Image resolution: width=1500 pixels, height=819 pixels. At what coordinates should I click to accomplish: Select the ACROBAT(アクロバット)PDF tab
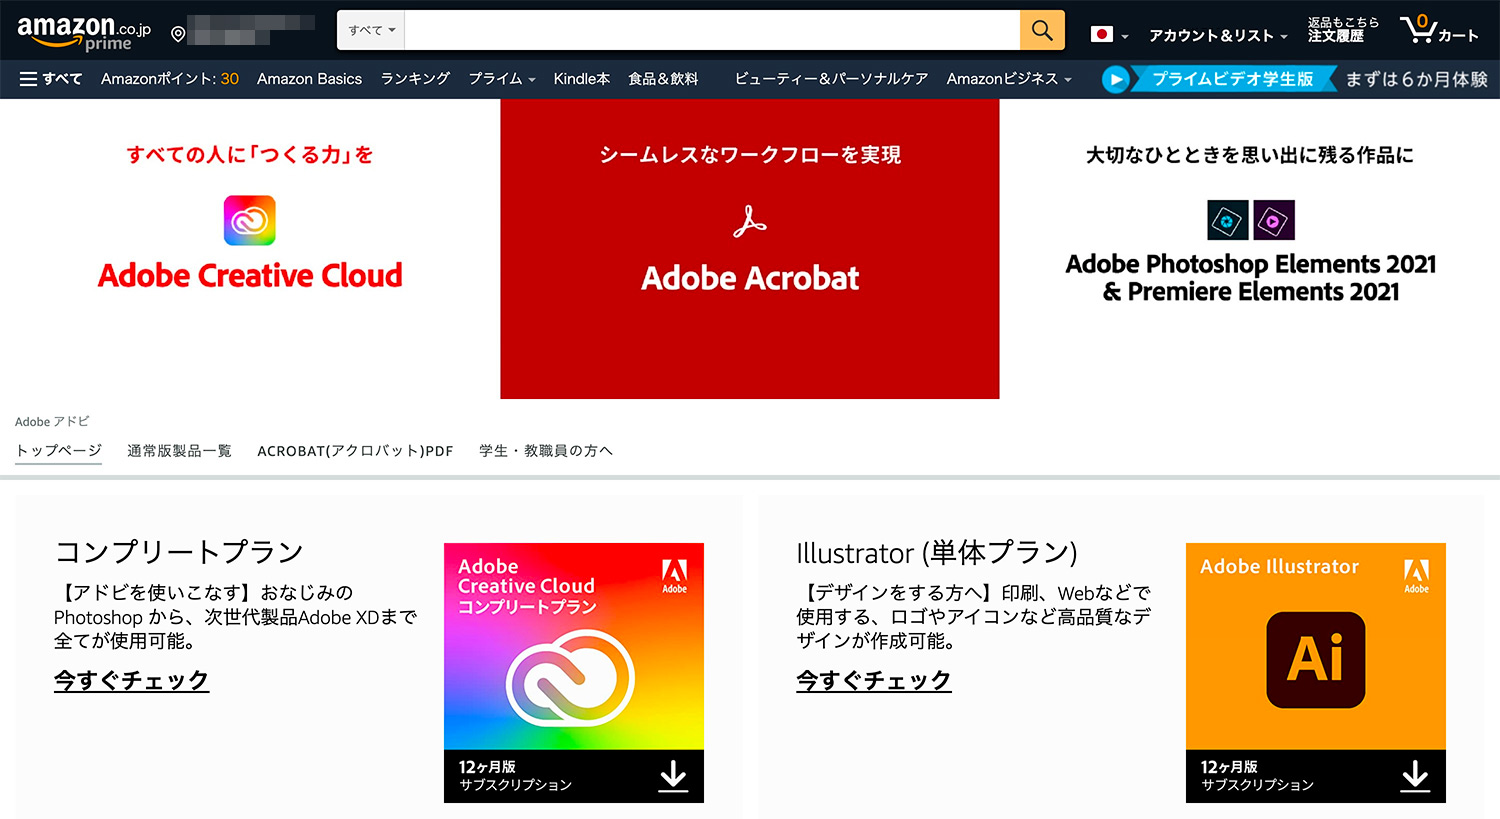355,451
